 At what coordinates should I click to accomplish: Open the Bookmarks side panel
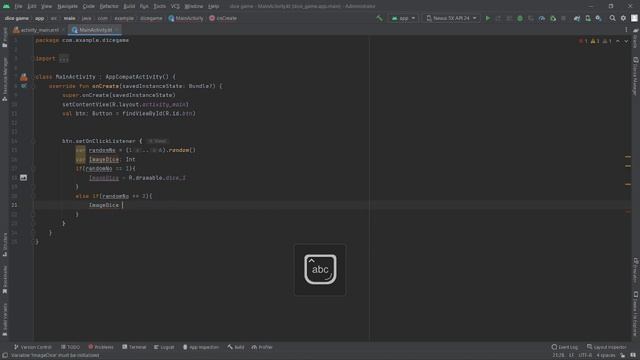click(4, 280)
